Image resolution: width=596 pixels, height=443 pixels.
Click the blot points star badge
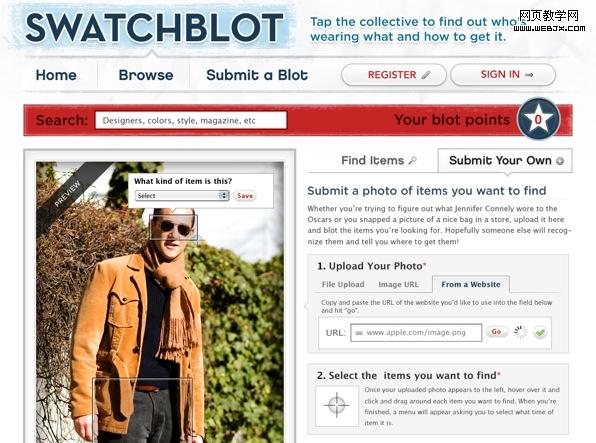[538, 119]
